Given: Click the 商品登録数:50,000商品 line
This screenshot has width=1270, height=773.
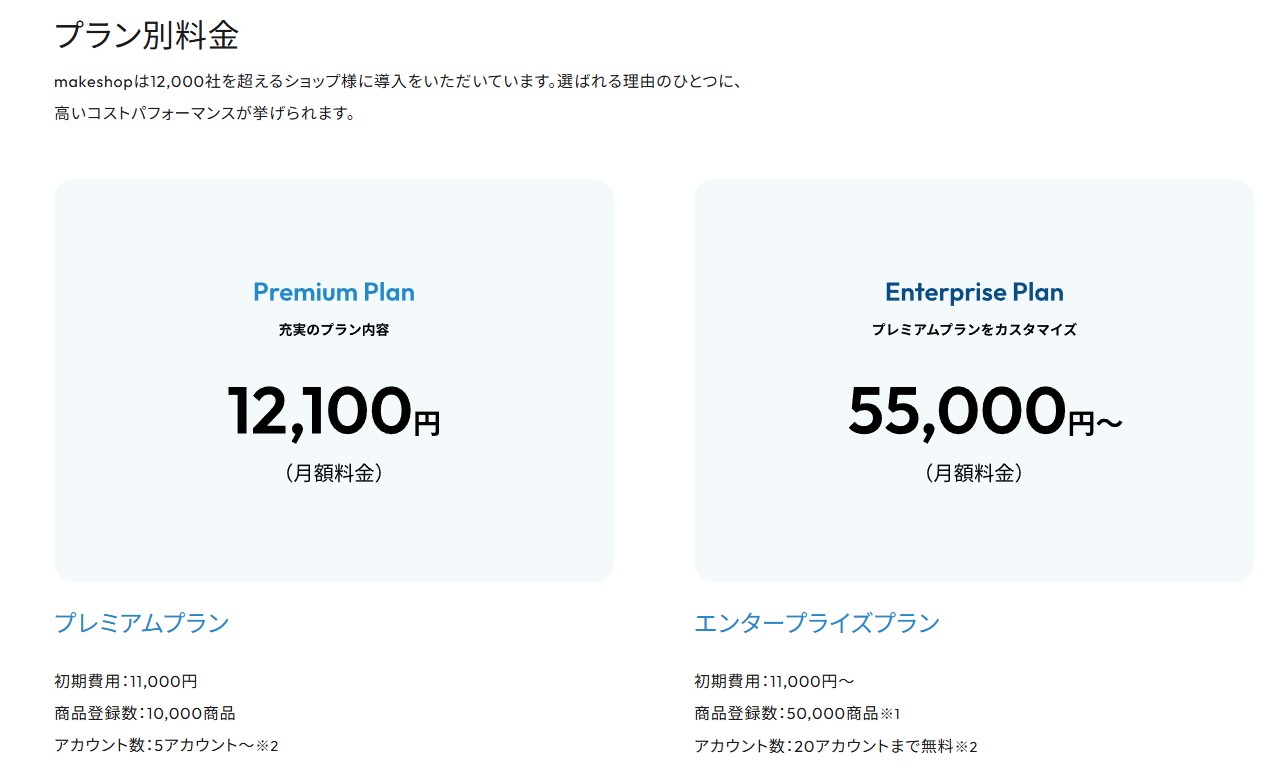Looking at the screenshot, I should click(785, 713).
